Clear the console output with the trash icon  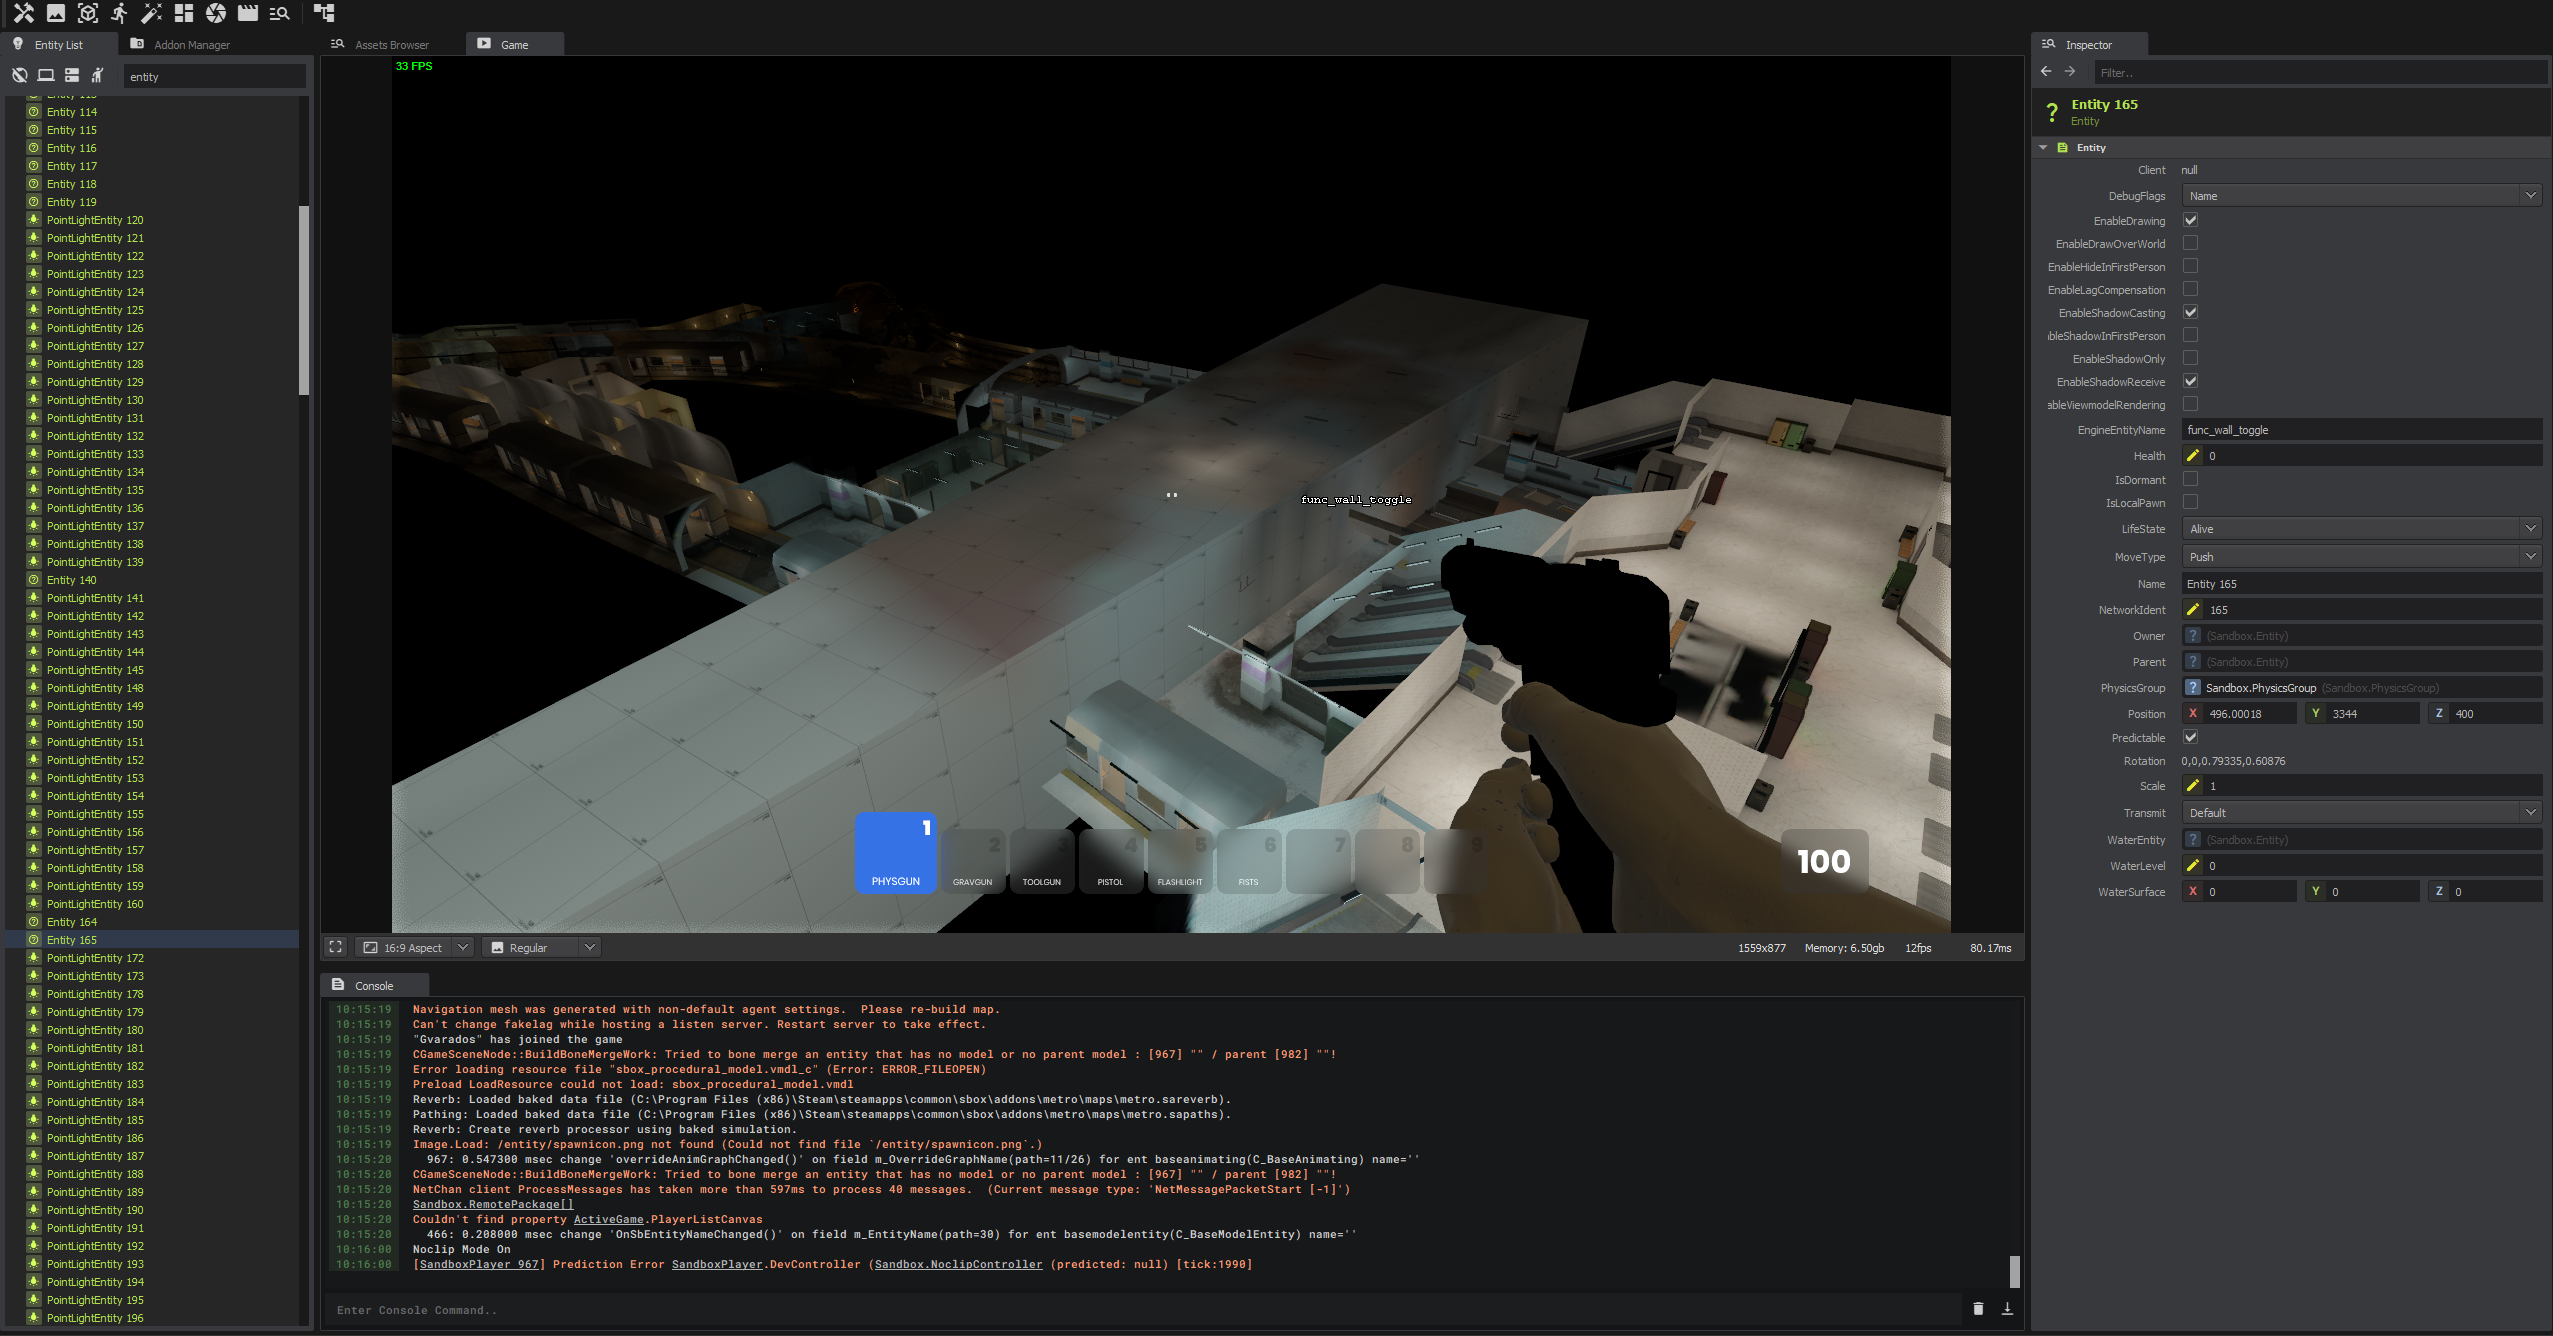[1979, 1308]
